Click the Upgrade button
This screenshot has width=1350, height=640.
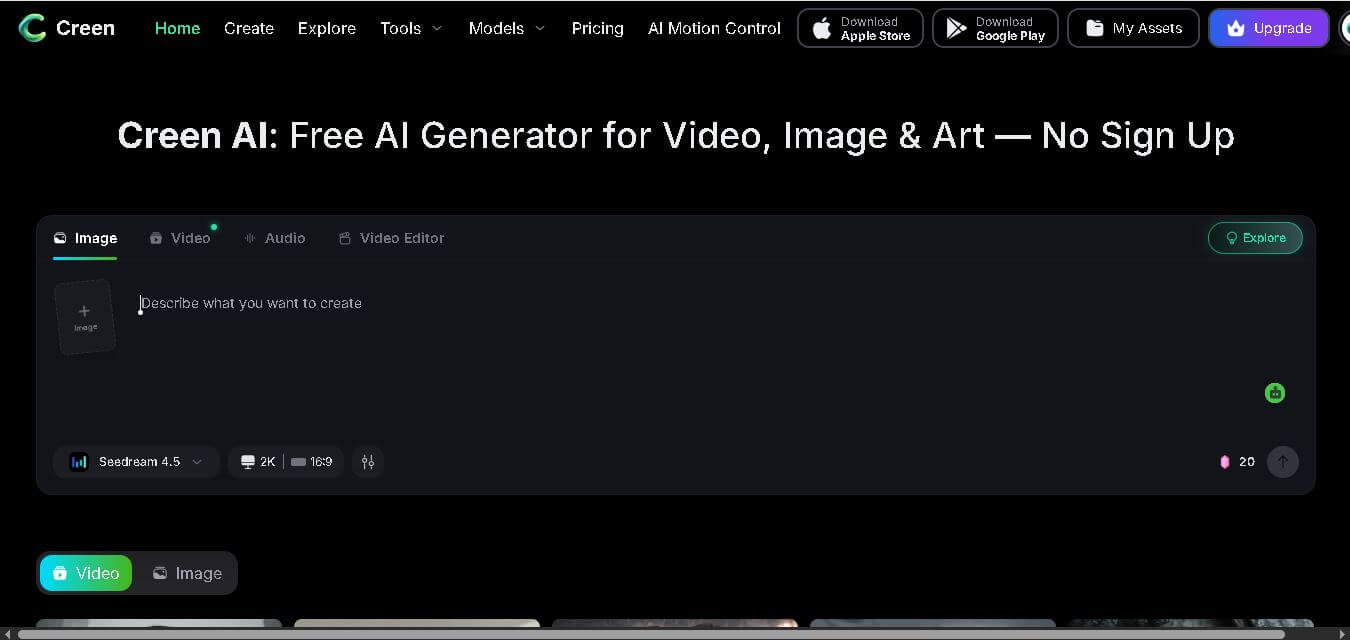pyautogui.click(x=1268, y=28)
